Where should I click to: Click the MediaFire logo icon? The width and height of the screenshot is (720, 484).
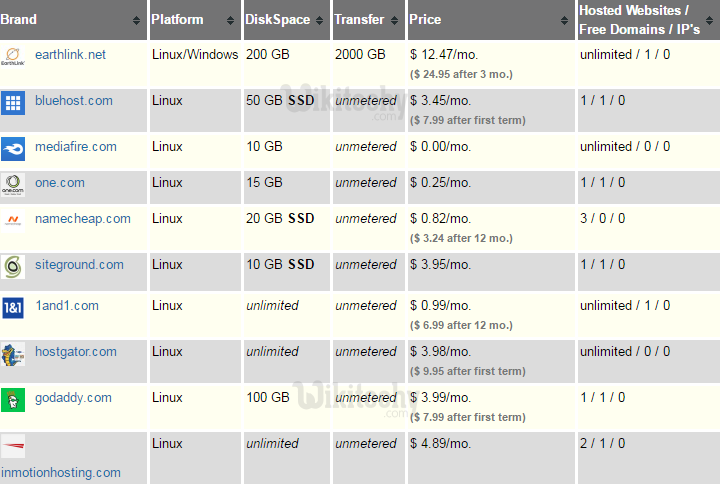coord(13,148)
